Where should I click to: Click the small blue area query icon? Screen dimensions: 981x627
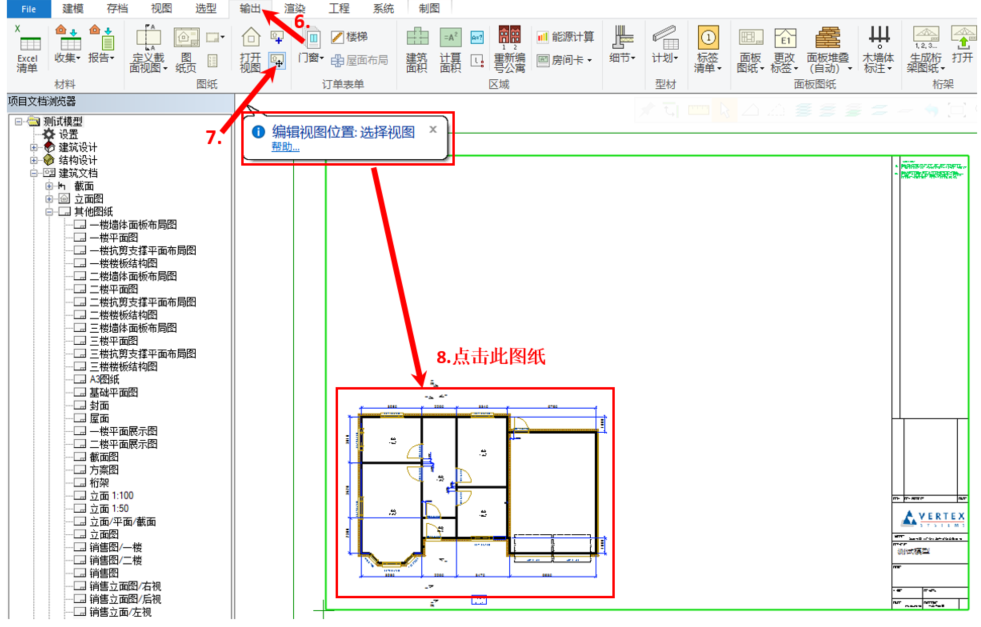tap(477, 37)
